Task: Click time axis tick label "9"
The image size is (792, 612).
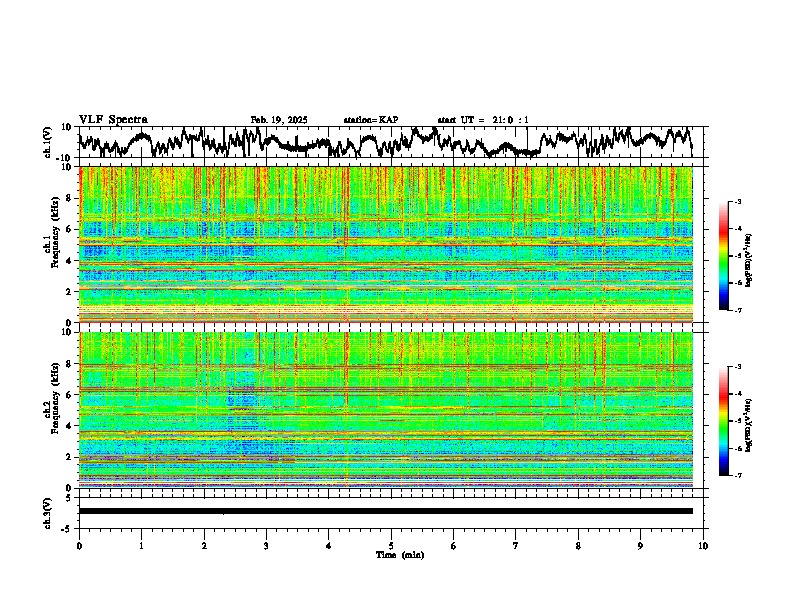Action: 640,546
